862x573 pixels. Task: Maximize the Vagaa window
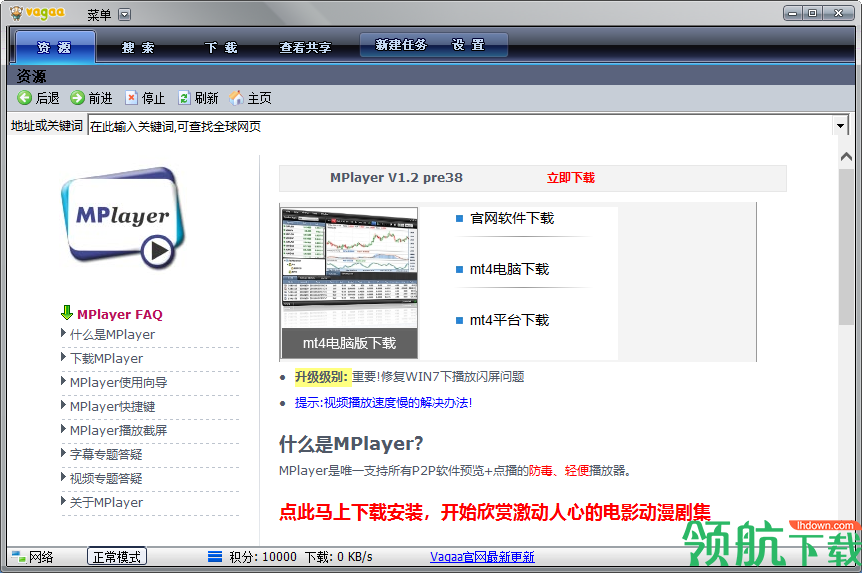(813, 13)
